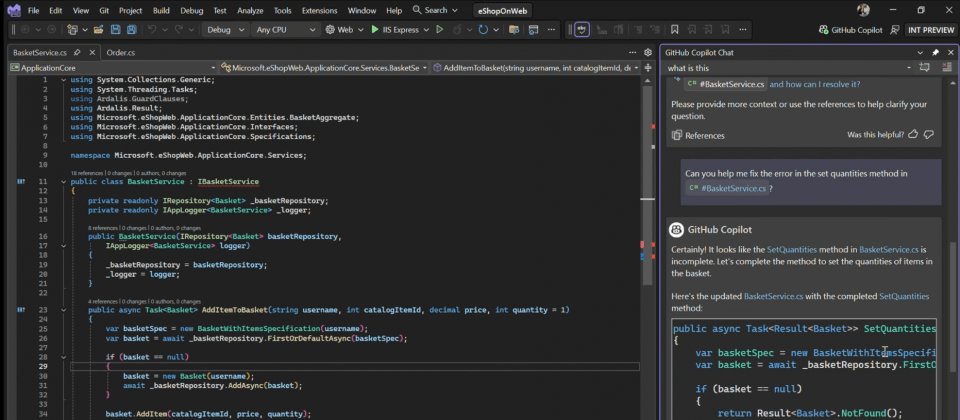Open the ApplicationCore project dropdown
This screenshot has width=960, height=420.
pos(113,68)
